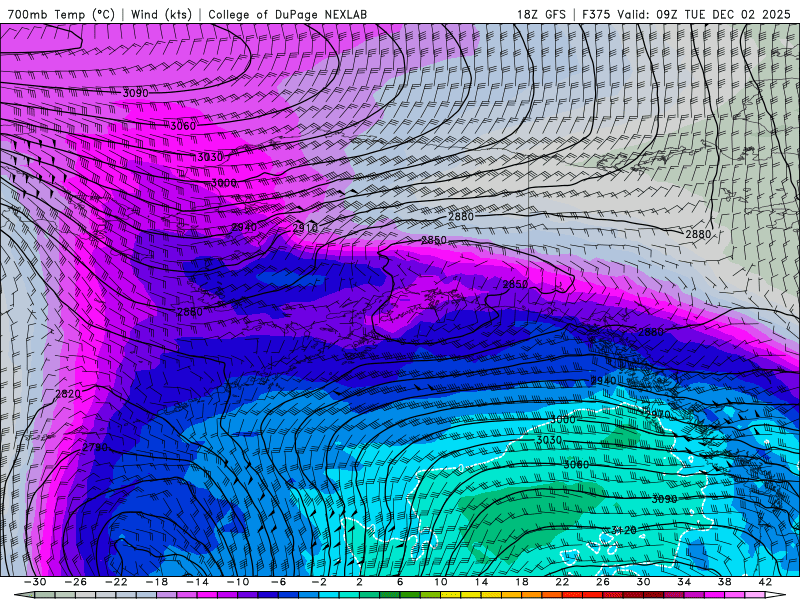Screen dimensions: 800x600
Task: Click the 2970 height contour label
Action: tap(657, 414)
